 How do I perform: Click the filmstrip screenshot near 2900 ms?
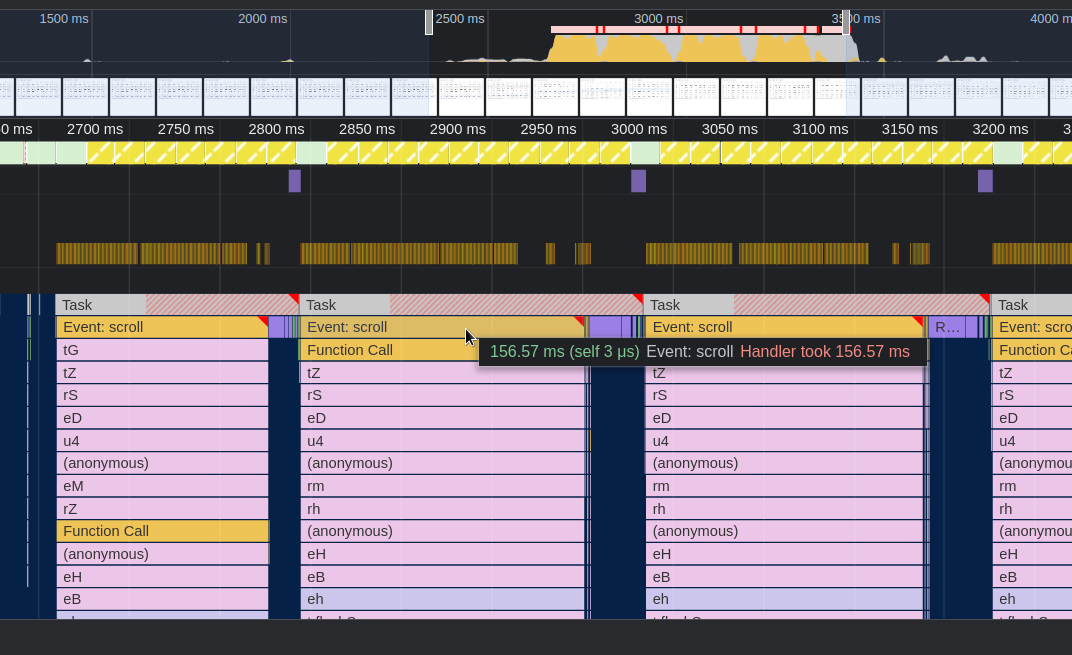(460, 95)
